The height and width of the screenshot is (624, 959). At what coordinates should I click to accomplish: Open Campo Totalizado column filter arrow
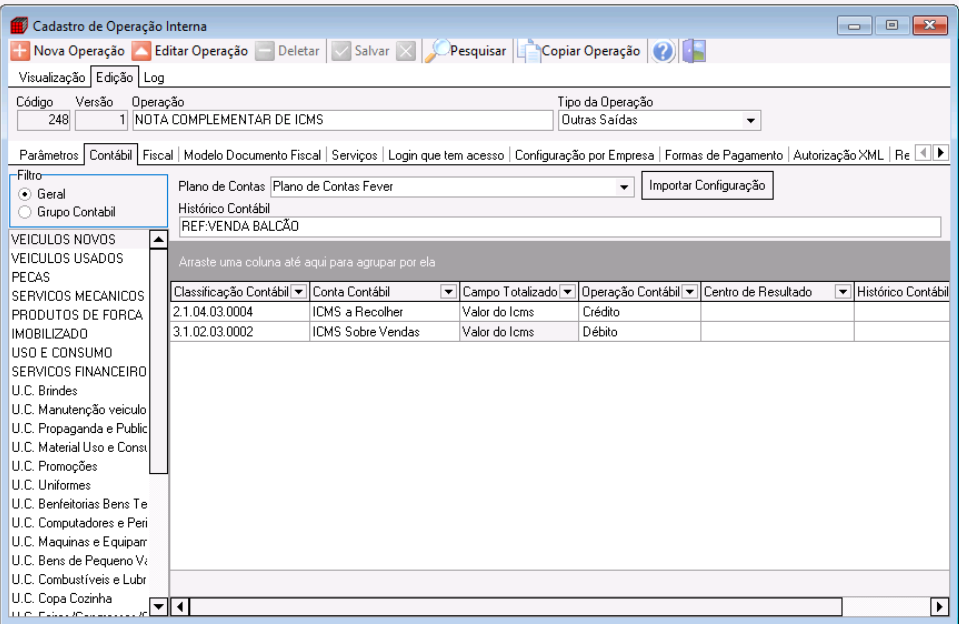pos(568,292)
